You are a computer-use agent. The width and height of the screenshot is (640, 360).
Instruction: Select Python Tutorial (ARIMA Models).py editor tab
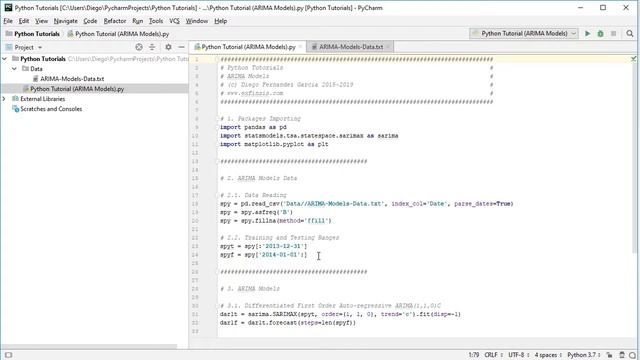[x=249, y=47]
